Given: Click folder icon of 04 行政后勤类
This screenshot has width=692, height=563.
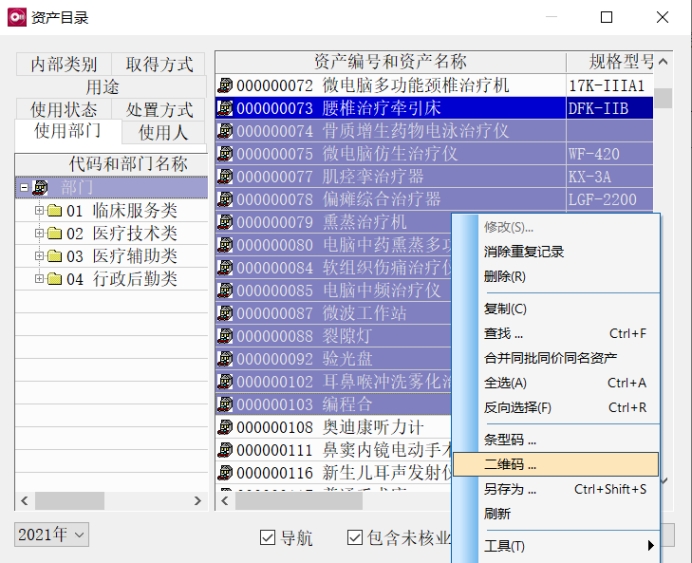Looking at the screenshot, I should pos(54,279).
